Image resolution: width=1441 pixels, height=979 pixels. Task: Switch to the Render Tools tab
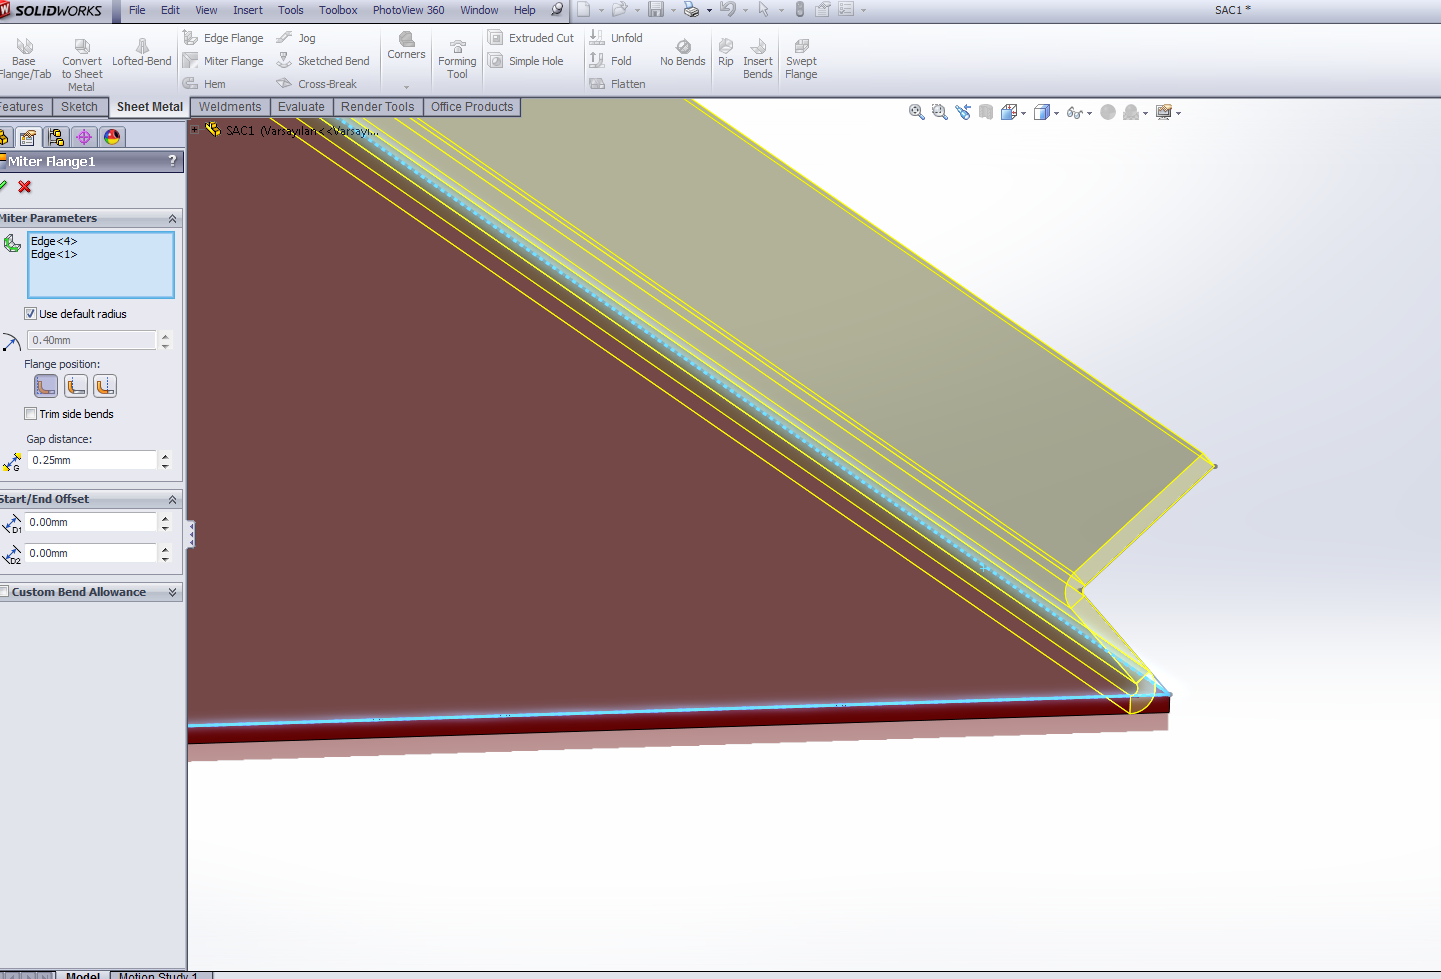point(377,107)
